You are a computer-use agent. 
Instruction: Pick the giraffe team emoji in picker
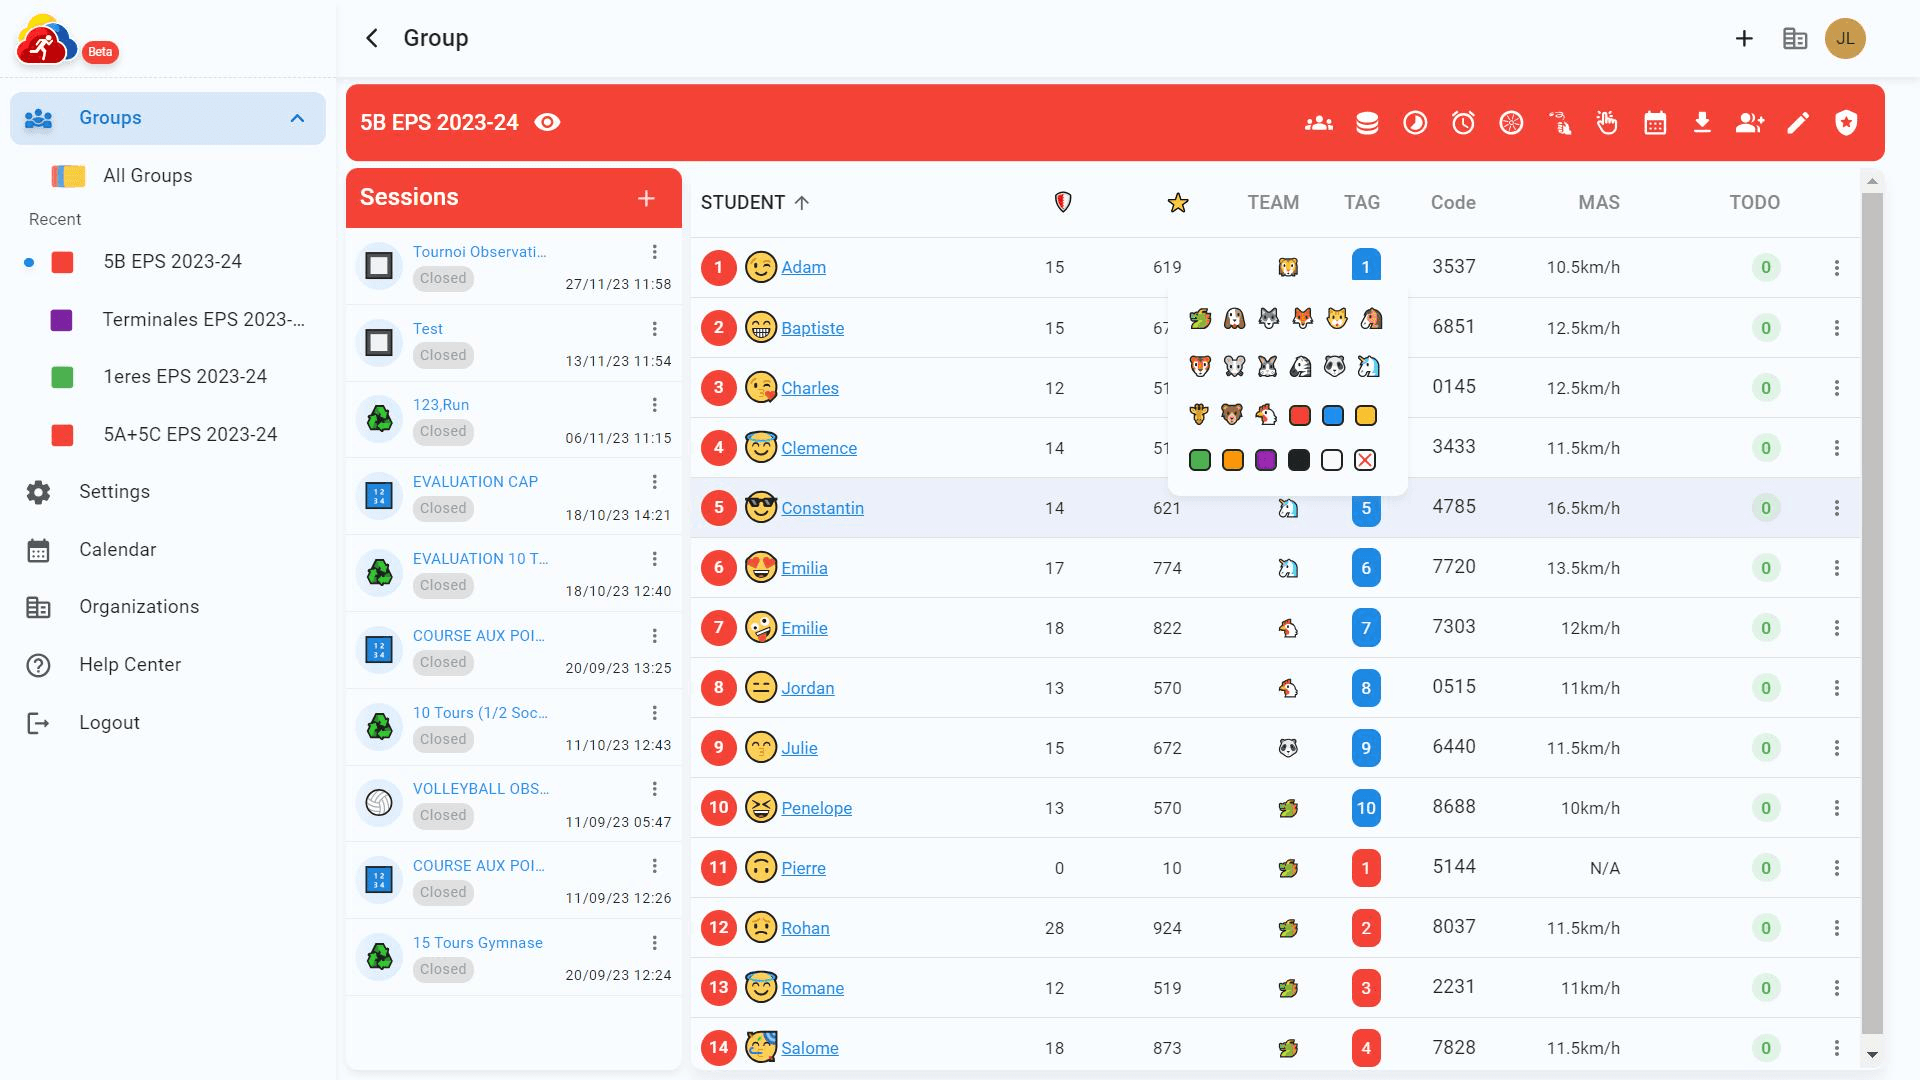tap(1200, 414)
